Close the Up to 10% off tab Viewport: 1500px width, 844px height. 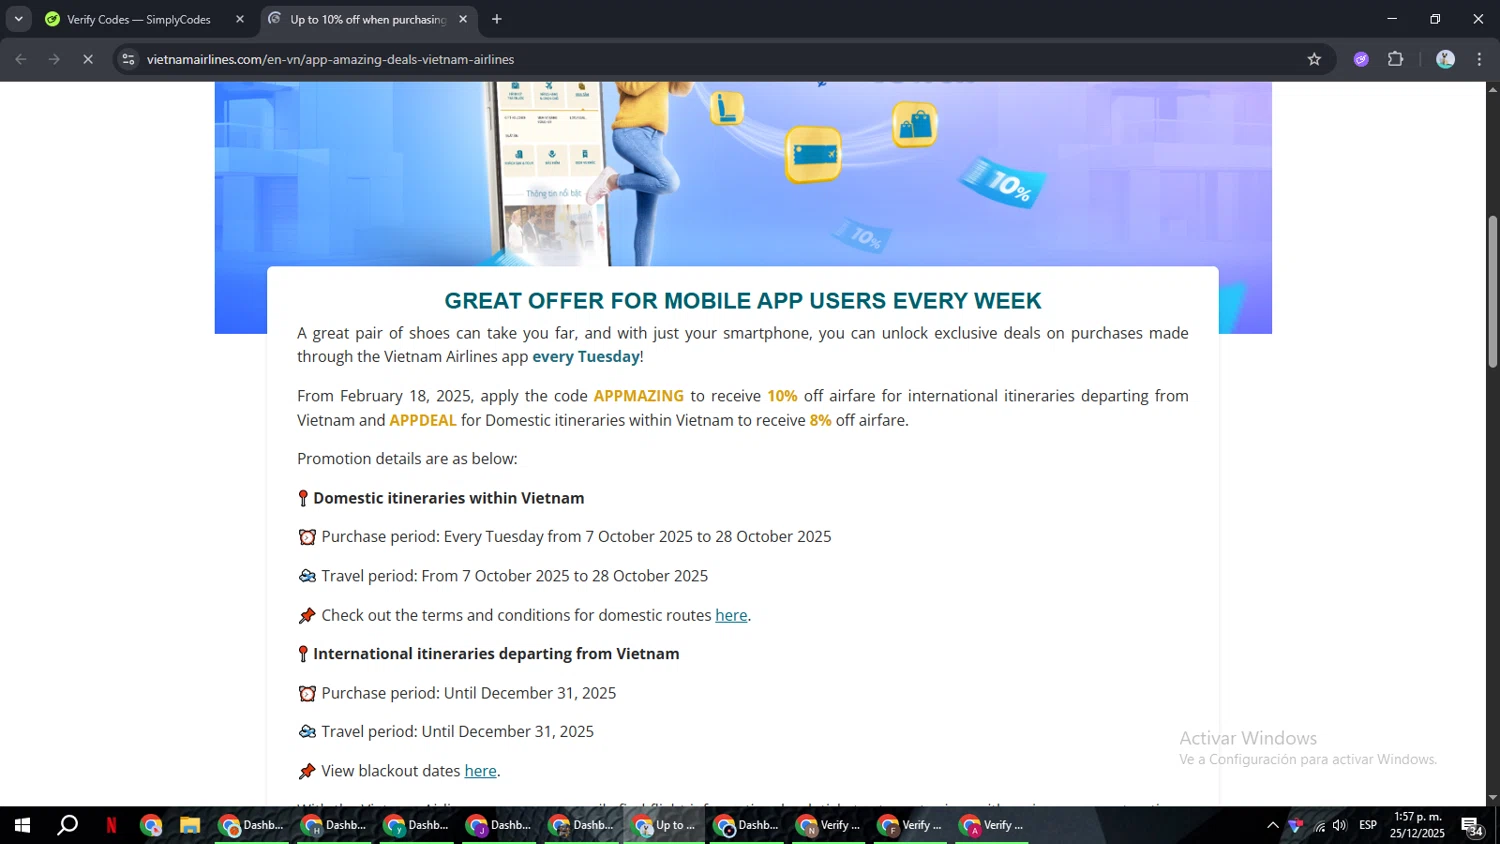(x=463, y=19)
